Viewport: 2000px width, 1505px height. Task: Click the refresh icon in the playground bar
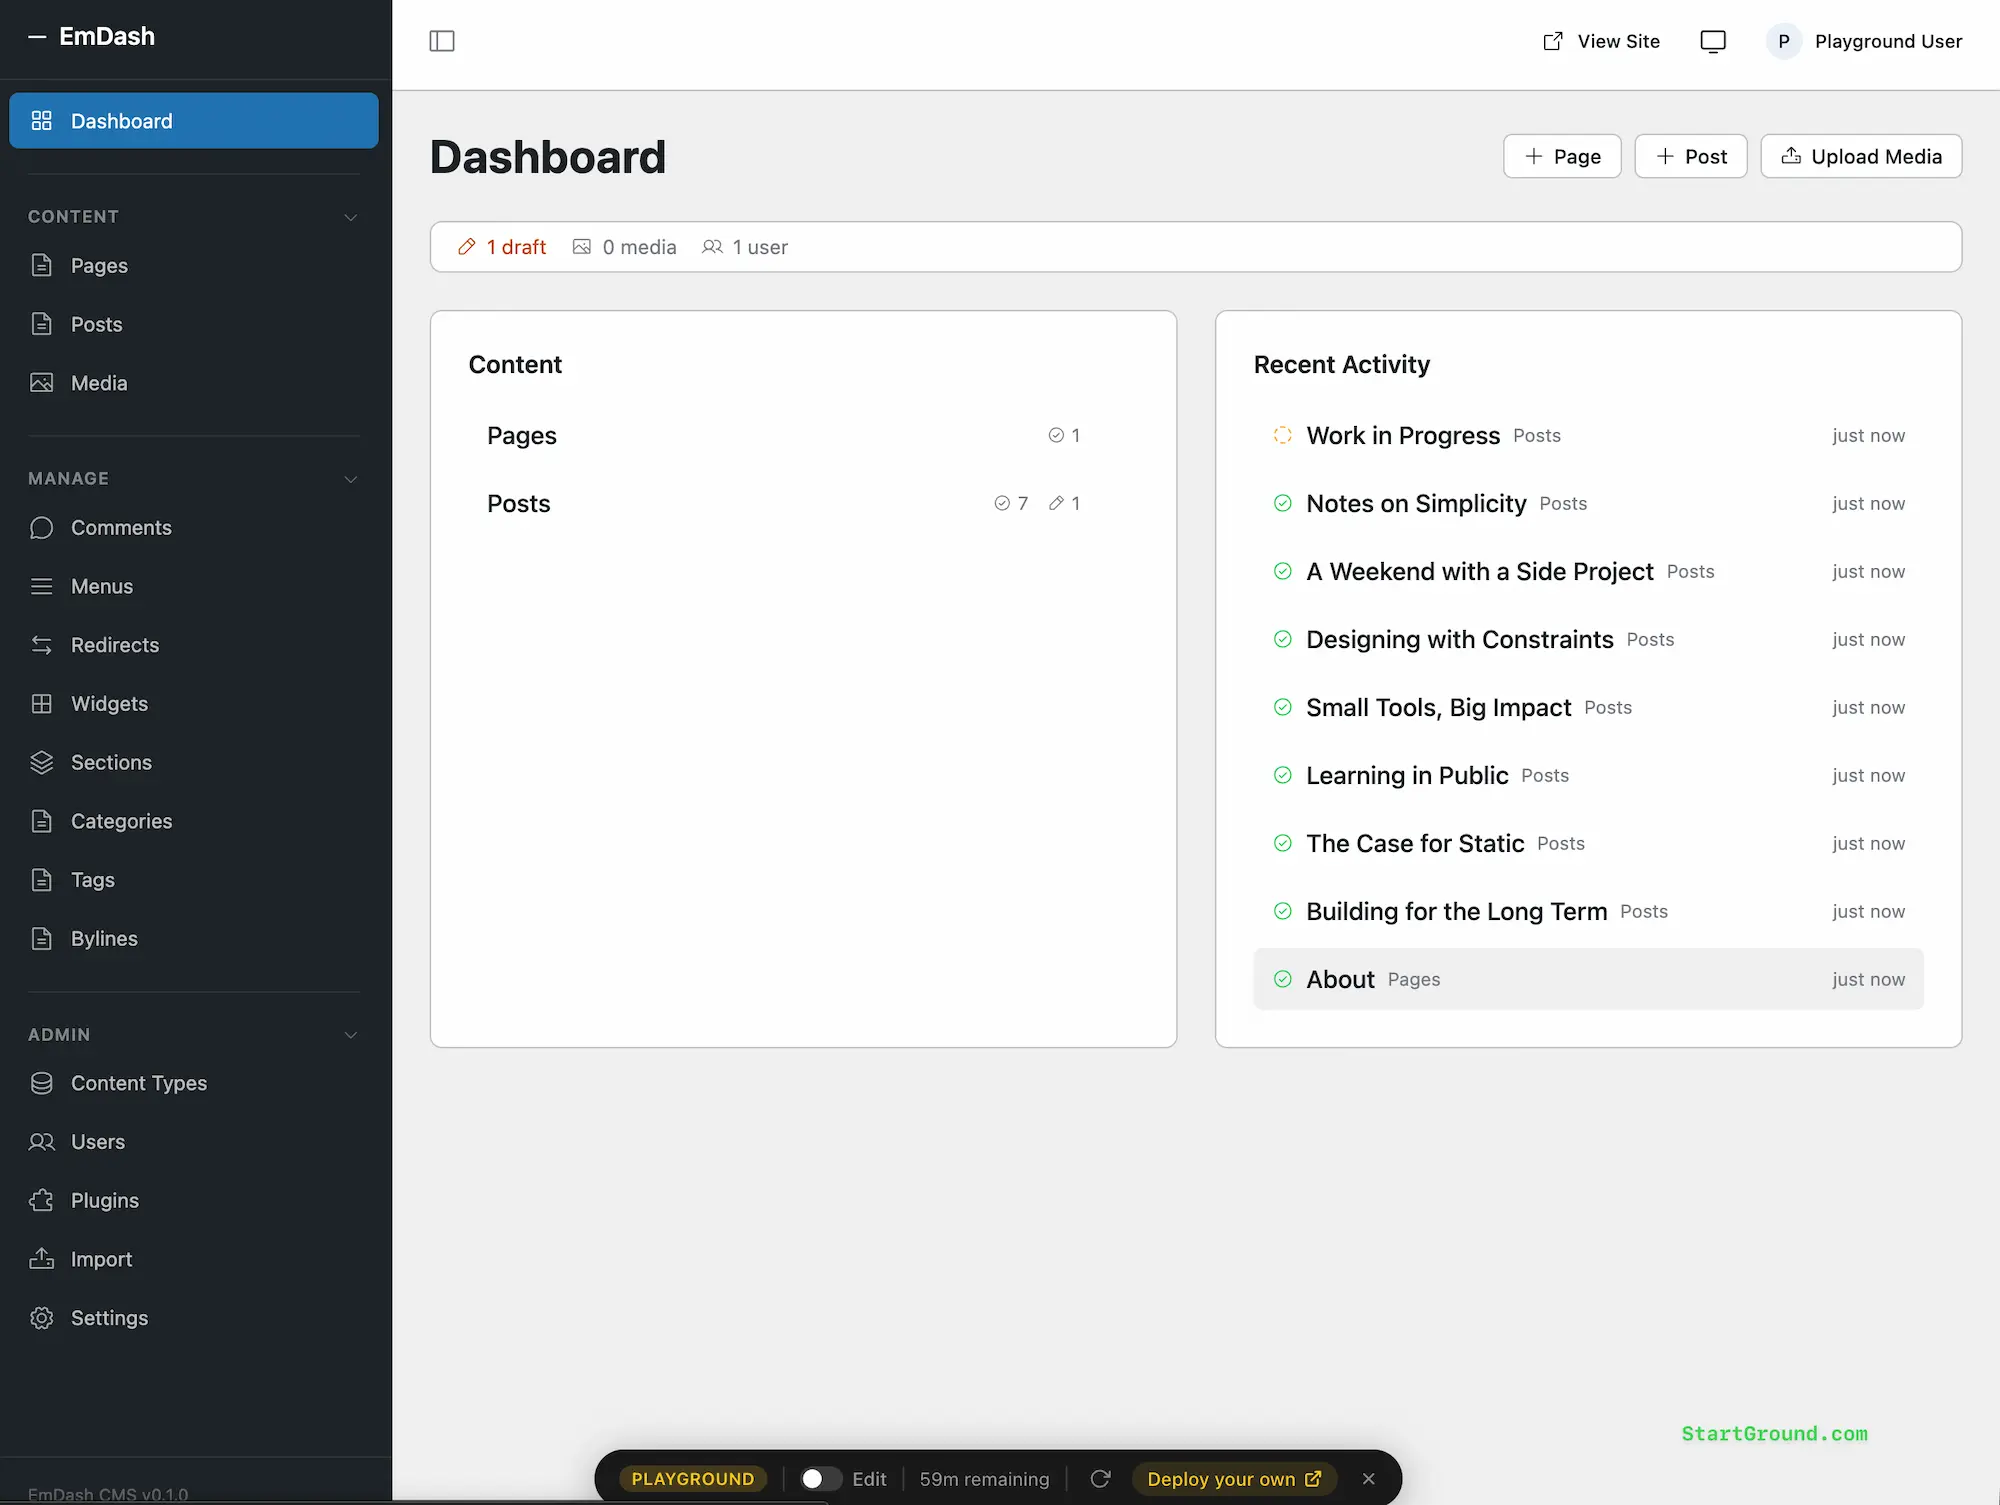point(1101,1478)
